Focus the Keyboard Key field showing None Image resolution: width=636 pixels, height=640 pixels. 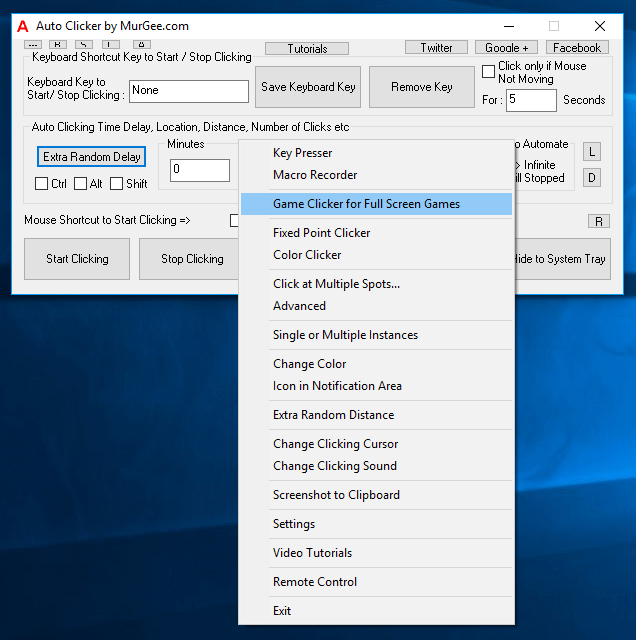pos(189,91)
